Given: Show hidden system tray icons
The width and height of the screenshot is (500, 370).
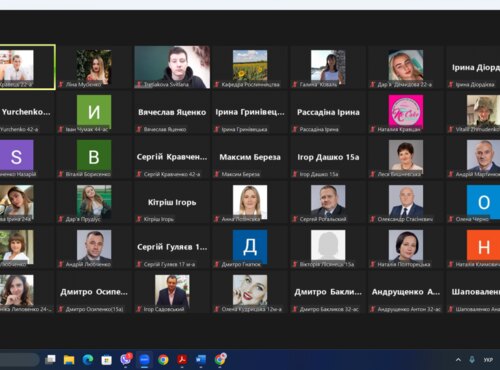Looking at the screenshot, I should pyautogui.click(x=458, y=360).
